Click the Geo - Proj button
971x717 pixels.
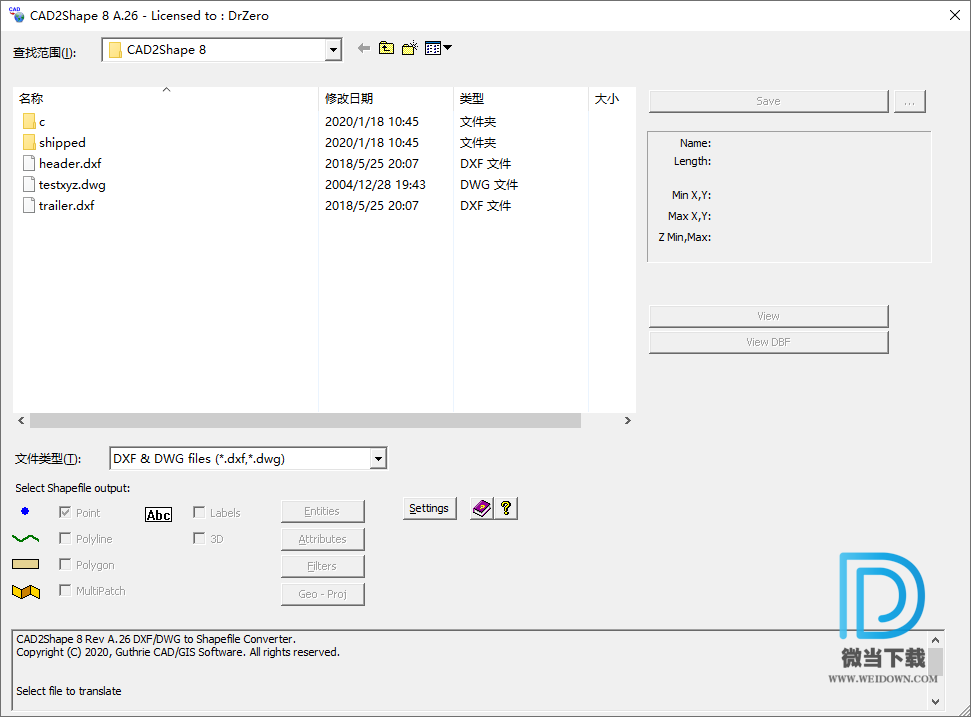[323, 594]
